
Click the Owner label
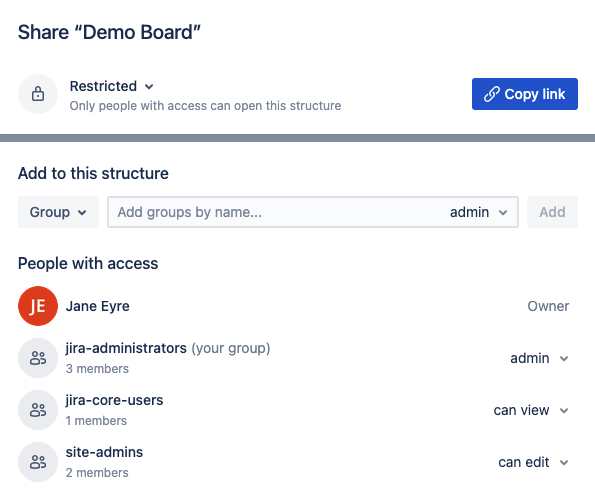pos(548,306)
